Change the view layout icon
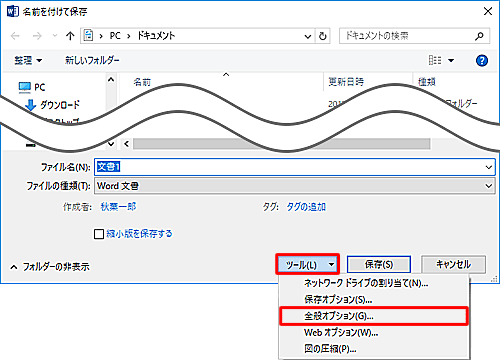Viewport: 500px width, 360px height. click(x=435, y=60)
